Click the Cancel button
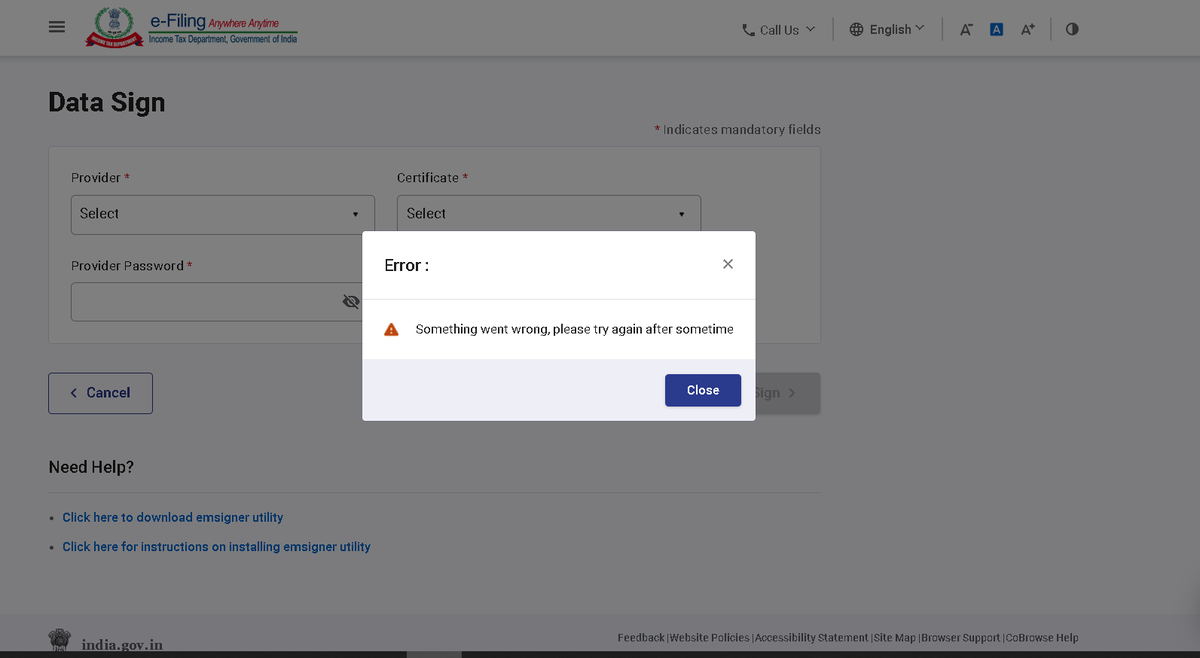 [100, 393]
